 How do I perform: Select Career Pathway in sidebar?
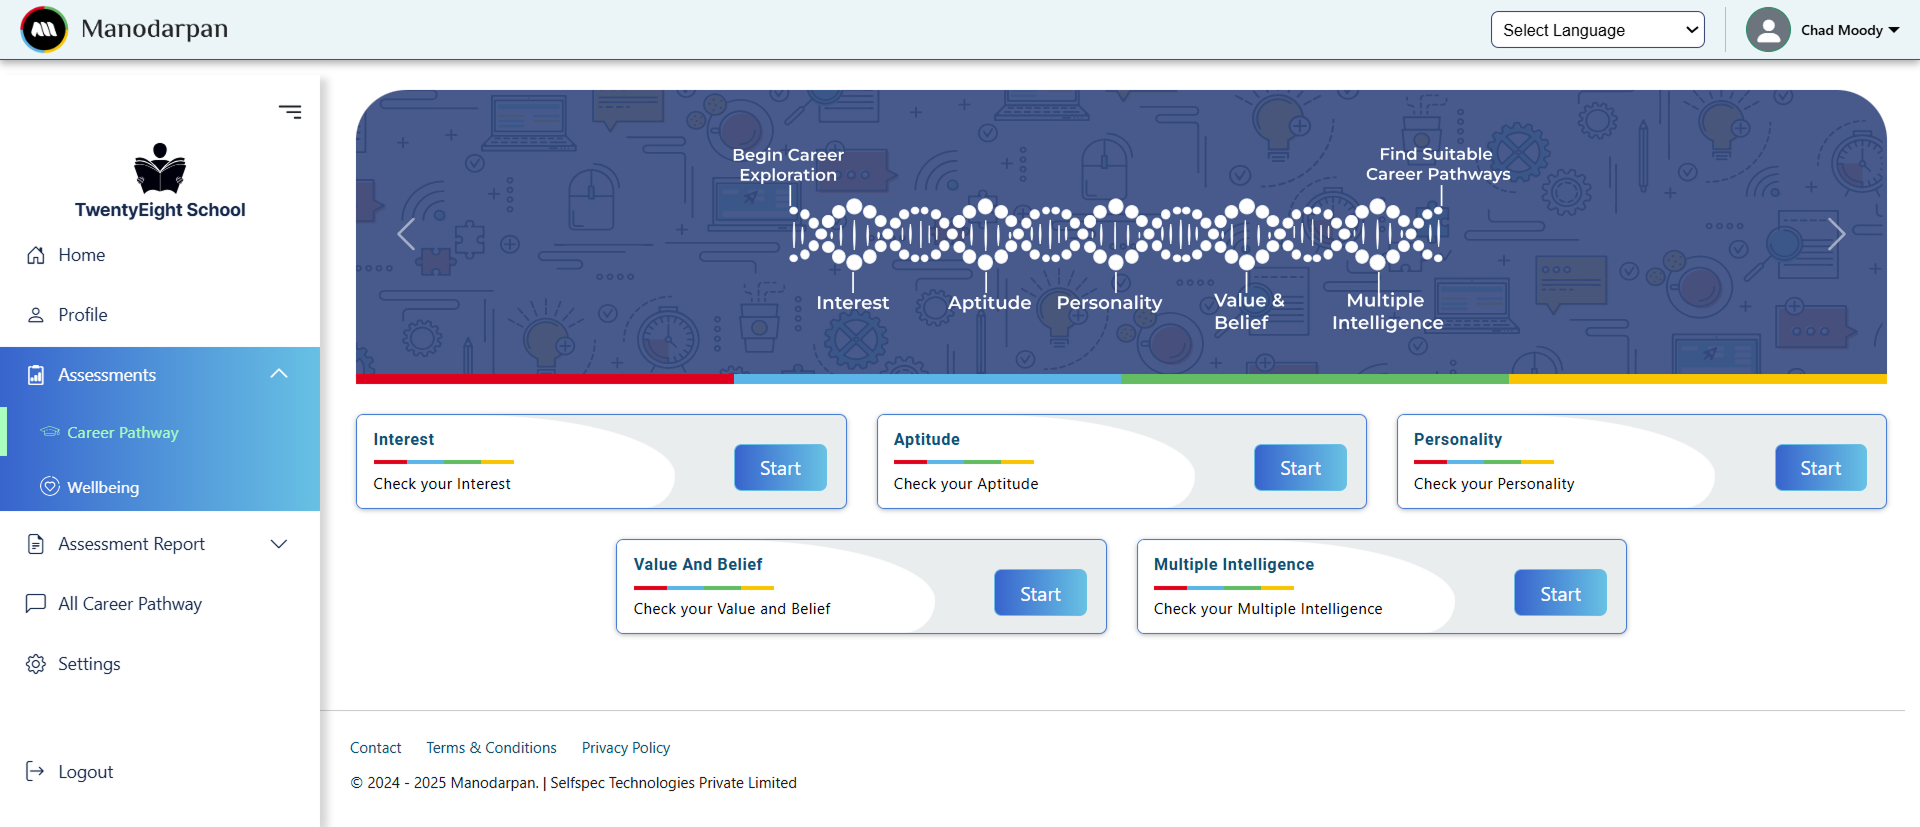(122, 432)
